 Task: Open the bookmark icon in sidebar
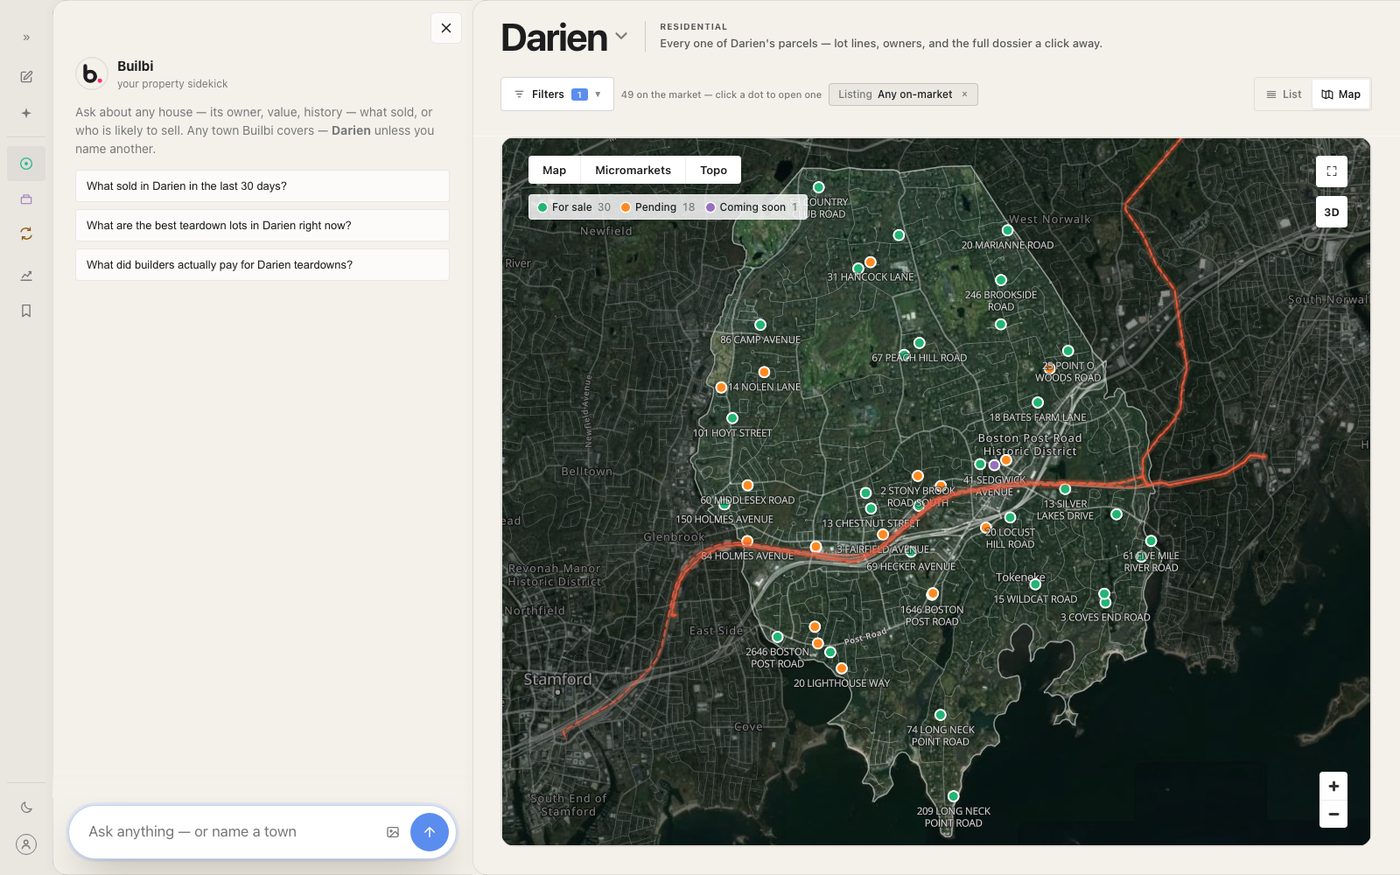click(x=26, y=311)
